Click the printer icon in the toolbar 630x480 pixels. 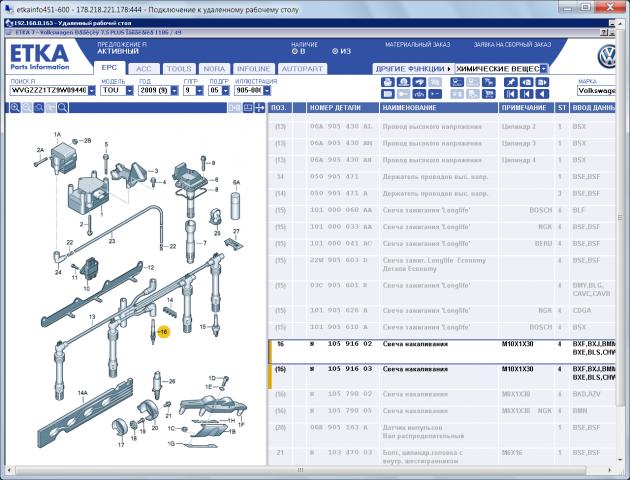click(387, 82)
